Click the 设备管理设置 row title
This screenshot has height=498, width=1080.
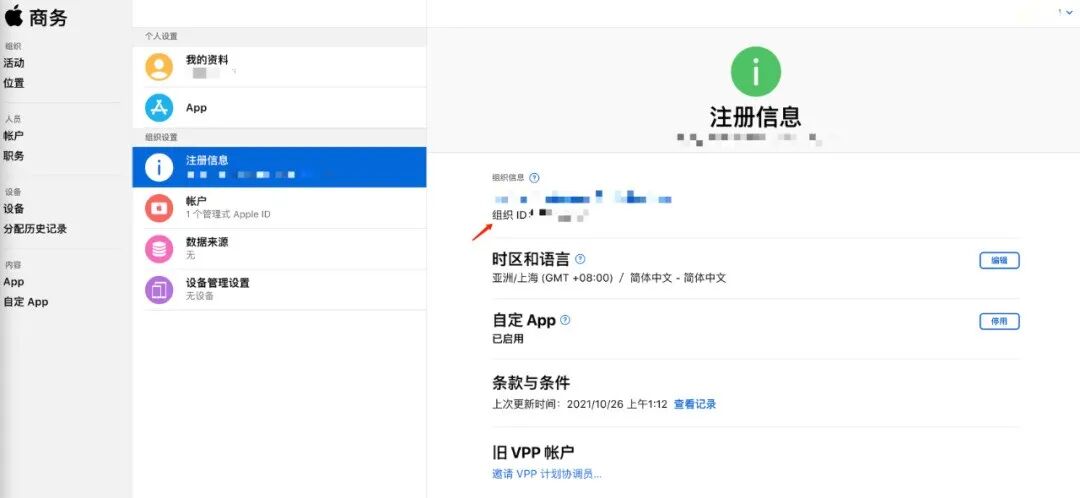218,282
